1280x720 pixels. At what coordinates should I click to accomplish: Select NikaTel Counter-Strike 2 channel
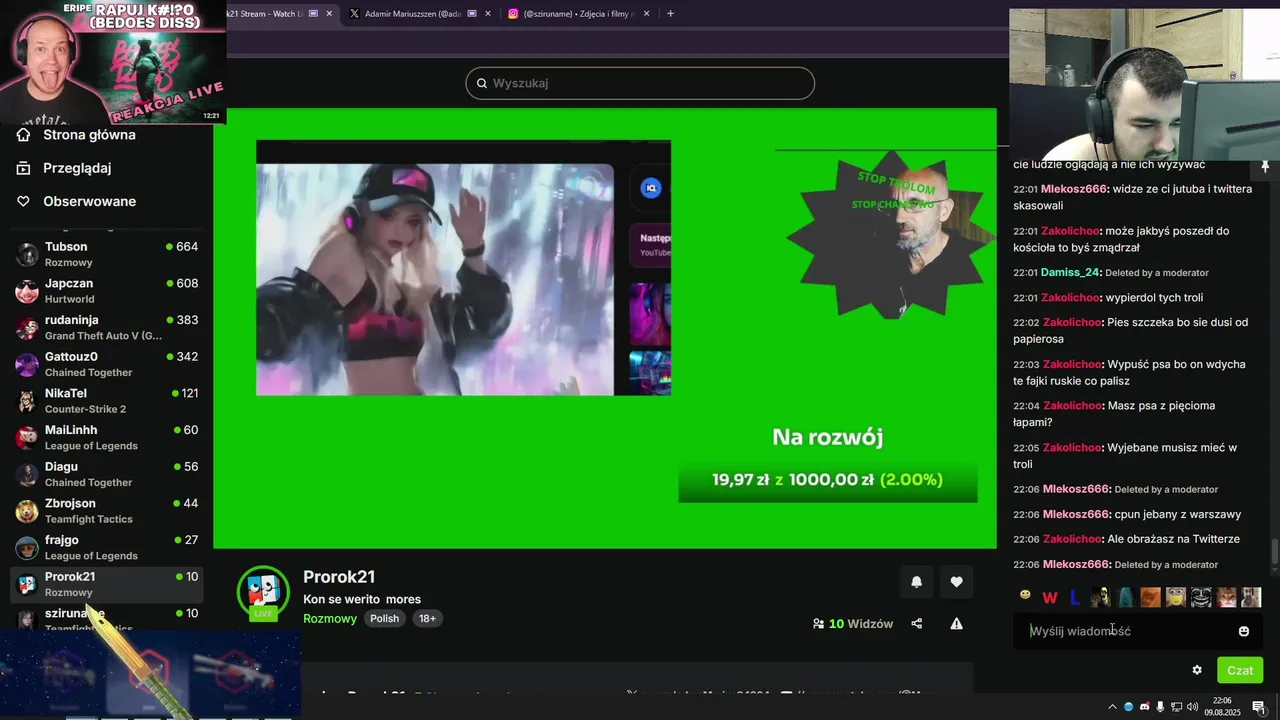106,401
